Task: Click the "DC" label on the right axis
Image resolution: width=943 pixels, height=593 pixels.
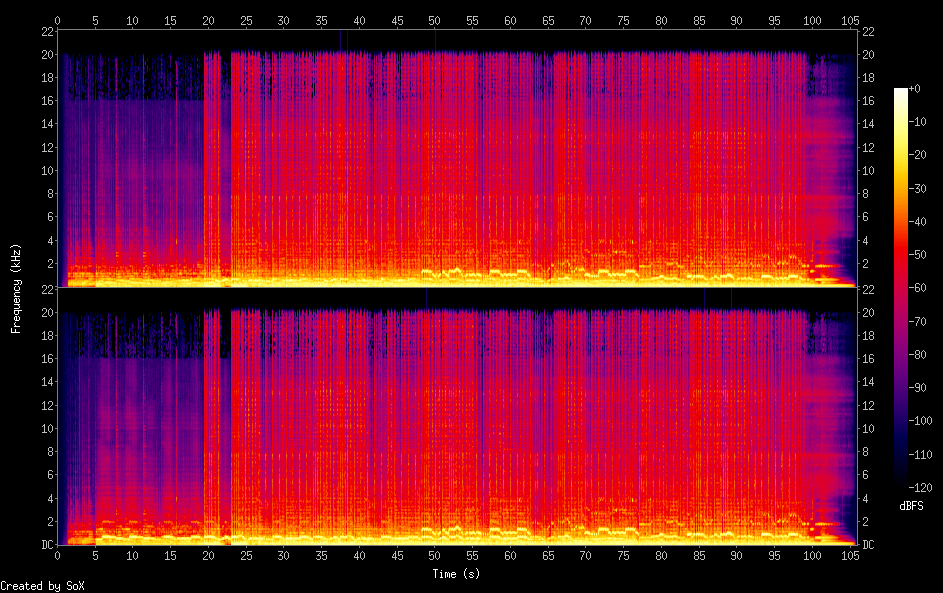Action: point(868,544)
